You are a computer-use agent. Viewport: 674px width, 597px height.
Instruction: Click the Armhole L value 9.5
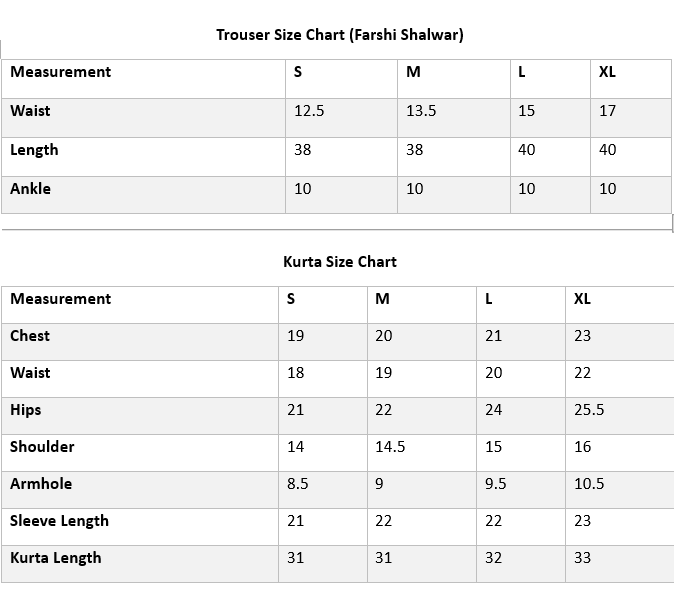(495, 484)
